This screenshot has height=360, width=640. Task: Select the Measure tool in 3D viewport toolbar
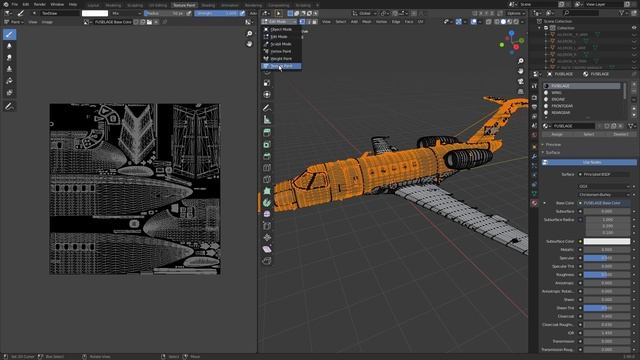point(267,120)
